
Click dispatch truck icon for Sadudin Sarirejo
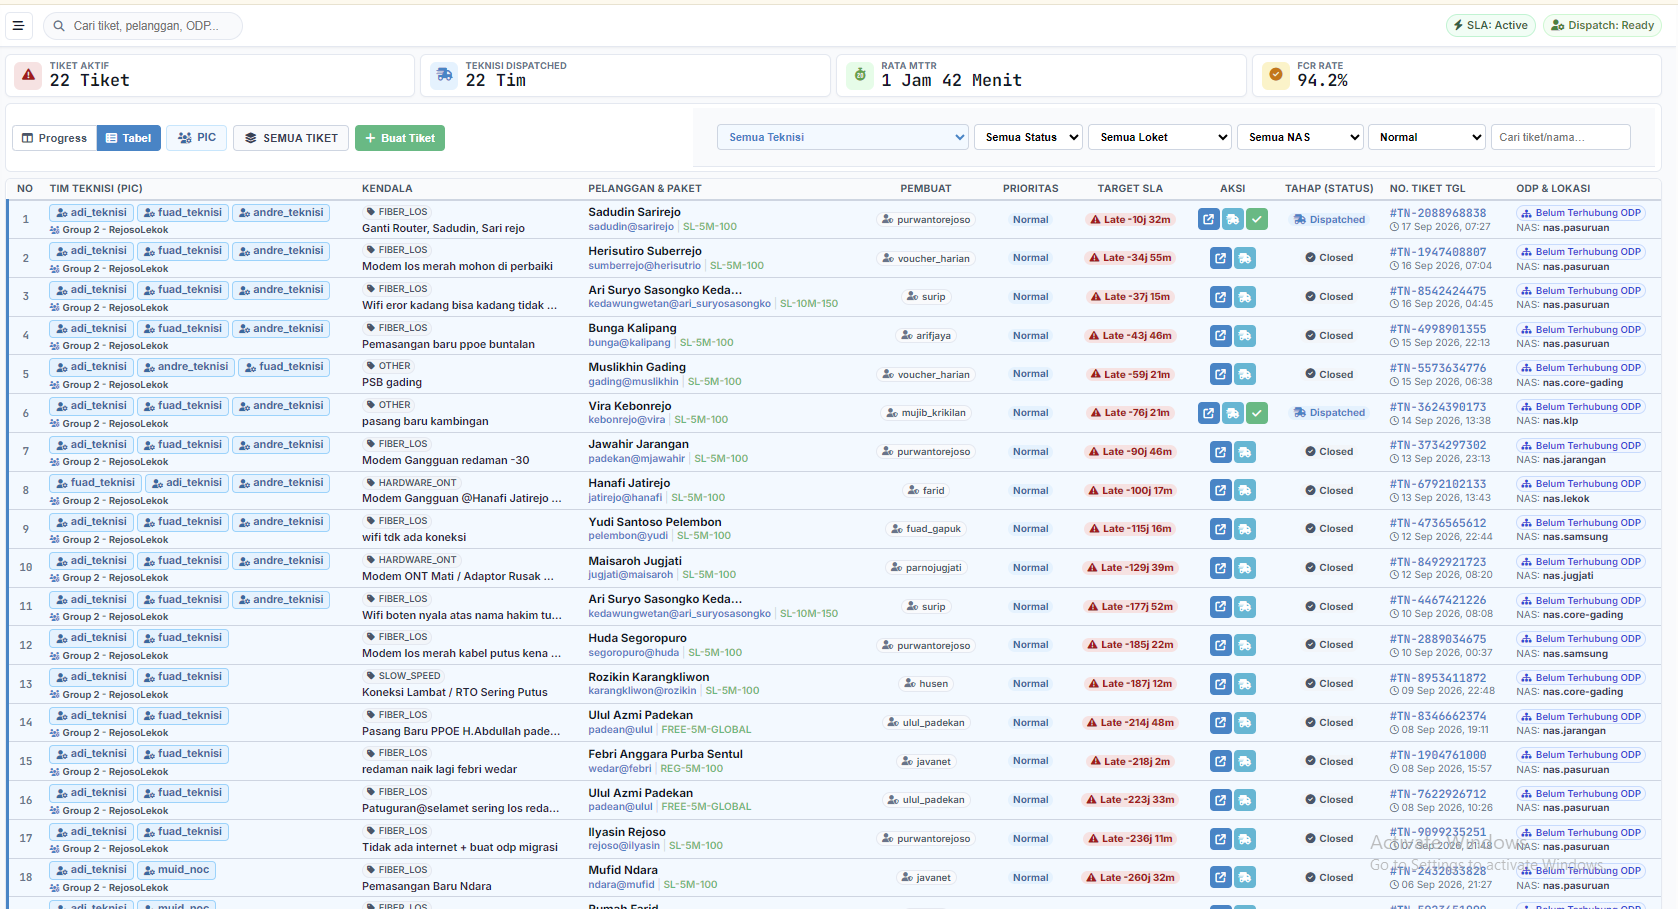point(1233,219)
